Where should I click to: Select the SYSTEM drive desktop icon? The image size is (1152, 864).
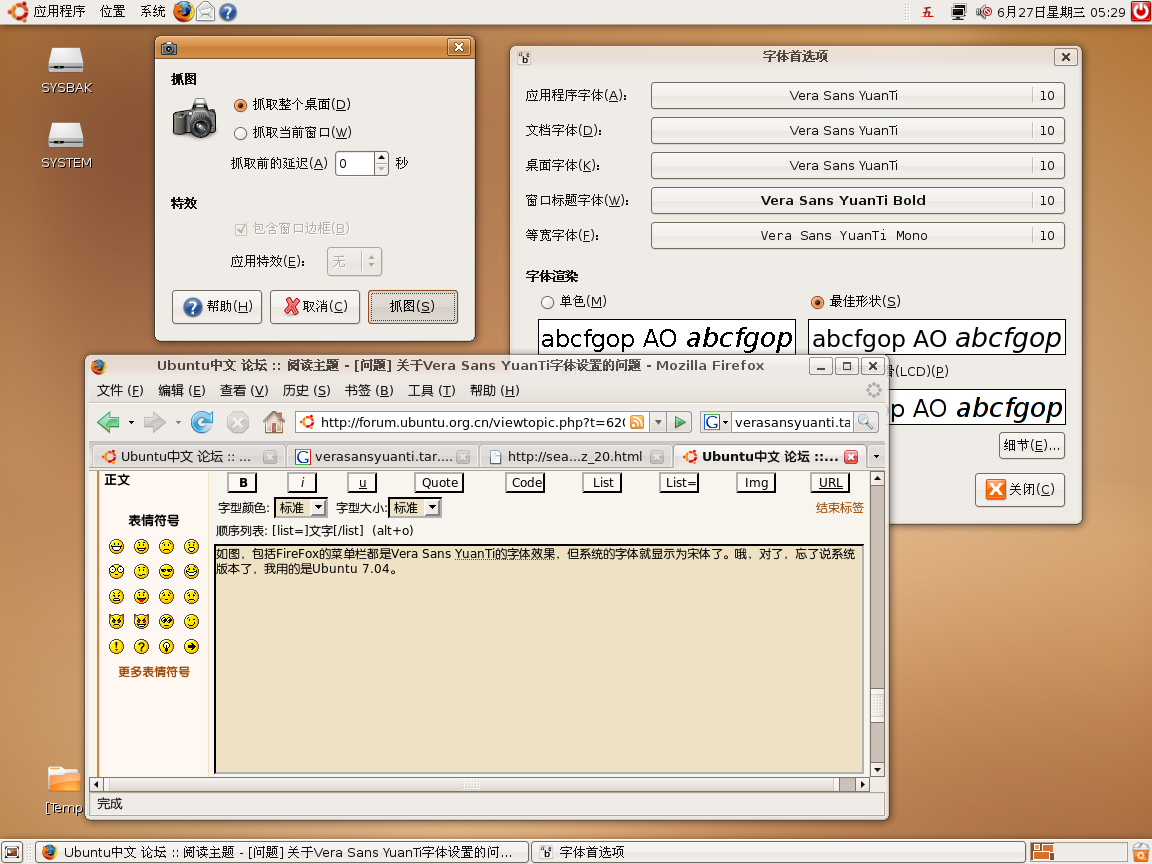click(66, 145)
